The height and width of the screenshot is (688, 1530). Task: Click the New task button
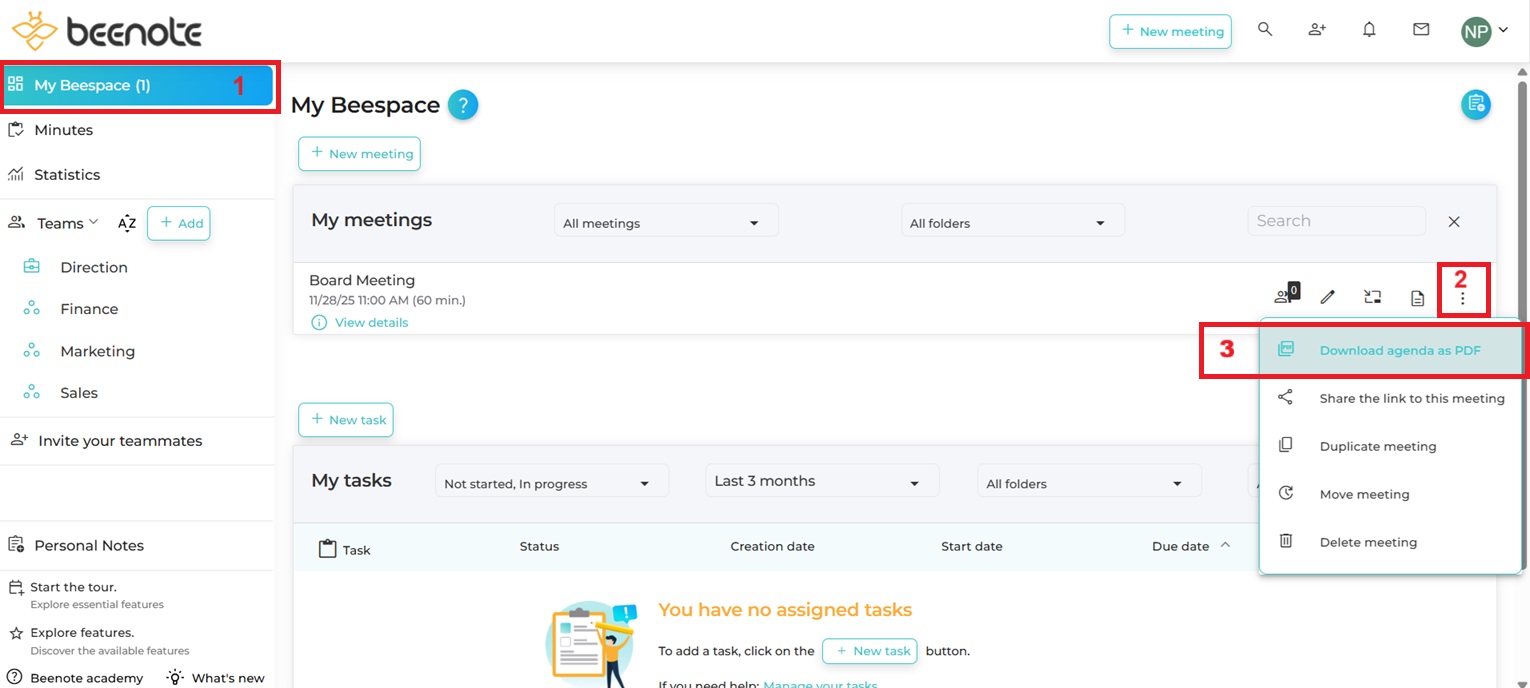point(346,420)
